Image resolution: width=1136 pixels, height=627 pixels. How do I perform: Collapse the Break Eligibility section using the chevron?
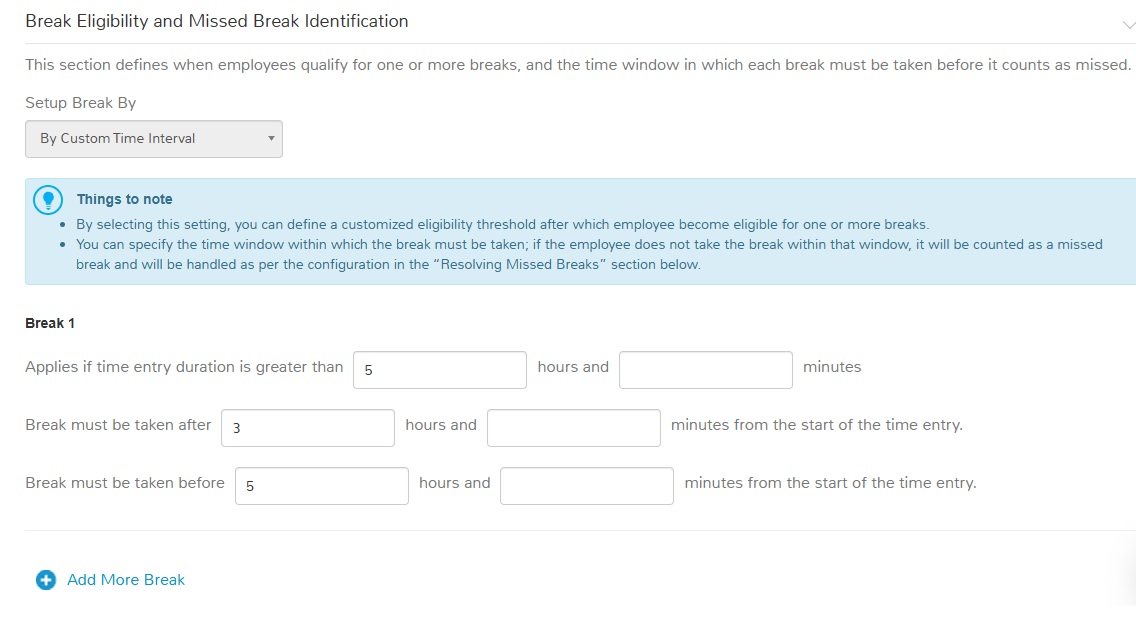(1128, 24)
